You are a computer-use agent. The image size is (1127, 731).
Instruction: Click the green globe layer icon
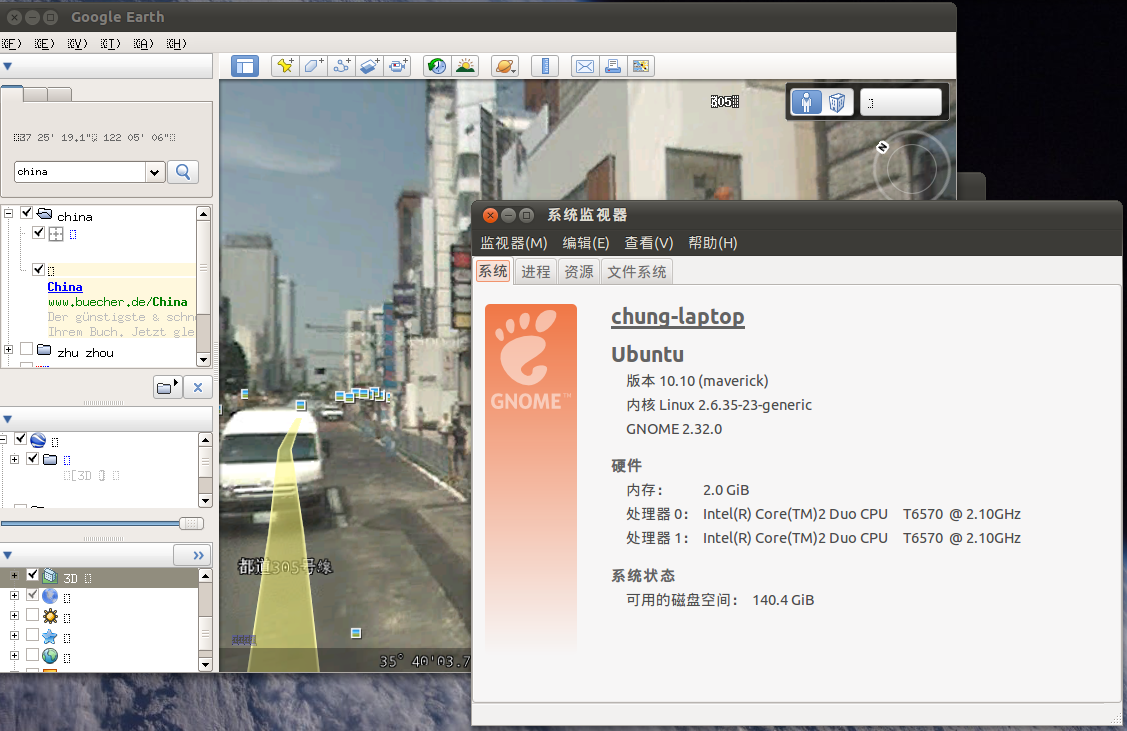pyautogui.click(x=50, y=656)
